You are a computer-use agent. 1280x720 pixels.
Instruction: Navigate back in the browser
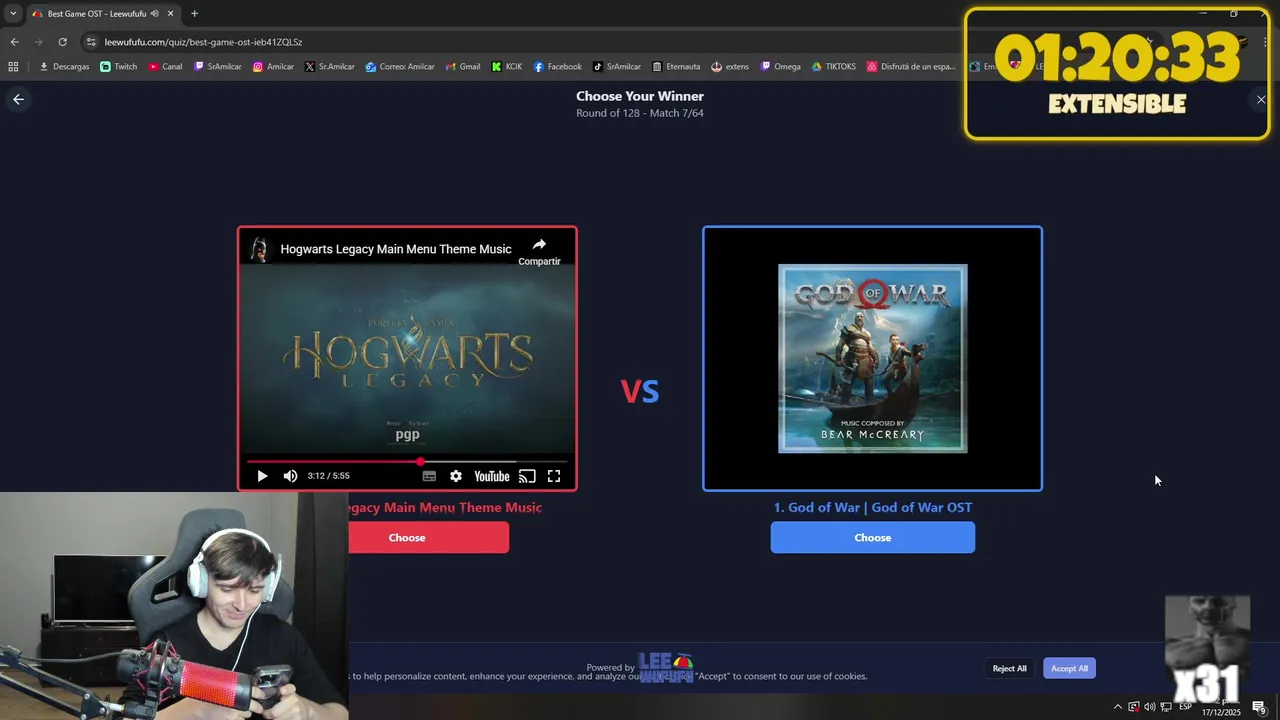click(x=14, y=42)
